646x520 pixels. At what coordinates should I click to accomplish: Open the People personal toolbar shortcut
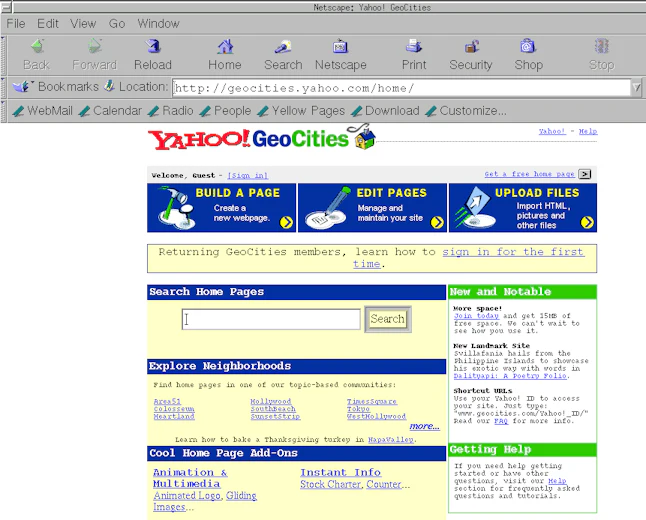tap(225, 111)
